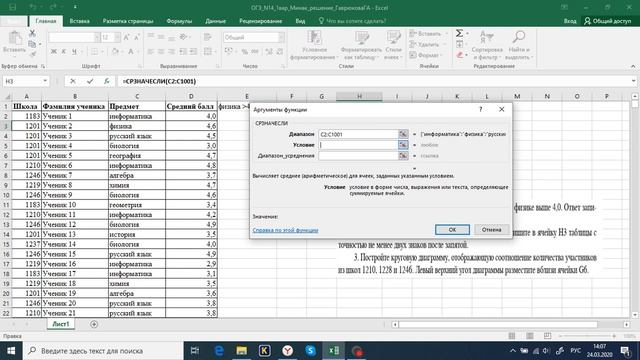This screenshot has width=640, height=360.
Task: Open the 'Справка по этой функции' help link
Action: [x=285, y=230]
